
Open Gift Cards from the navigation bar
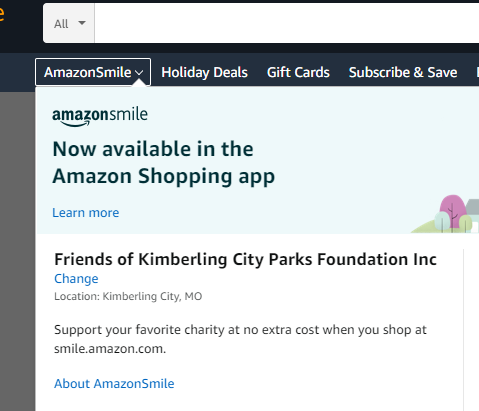(298, 72)
